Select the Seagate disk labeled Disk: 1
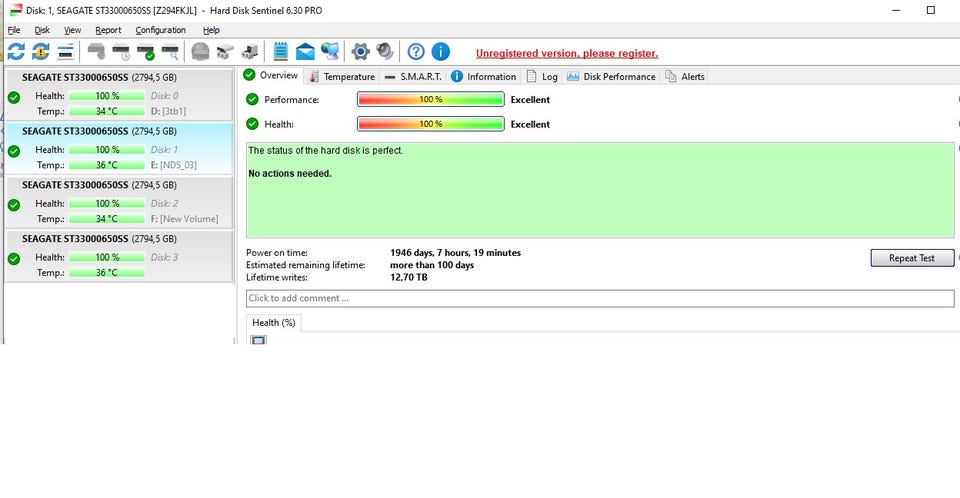The image size is (960, 498). [119, 149]
